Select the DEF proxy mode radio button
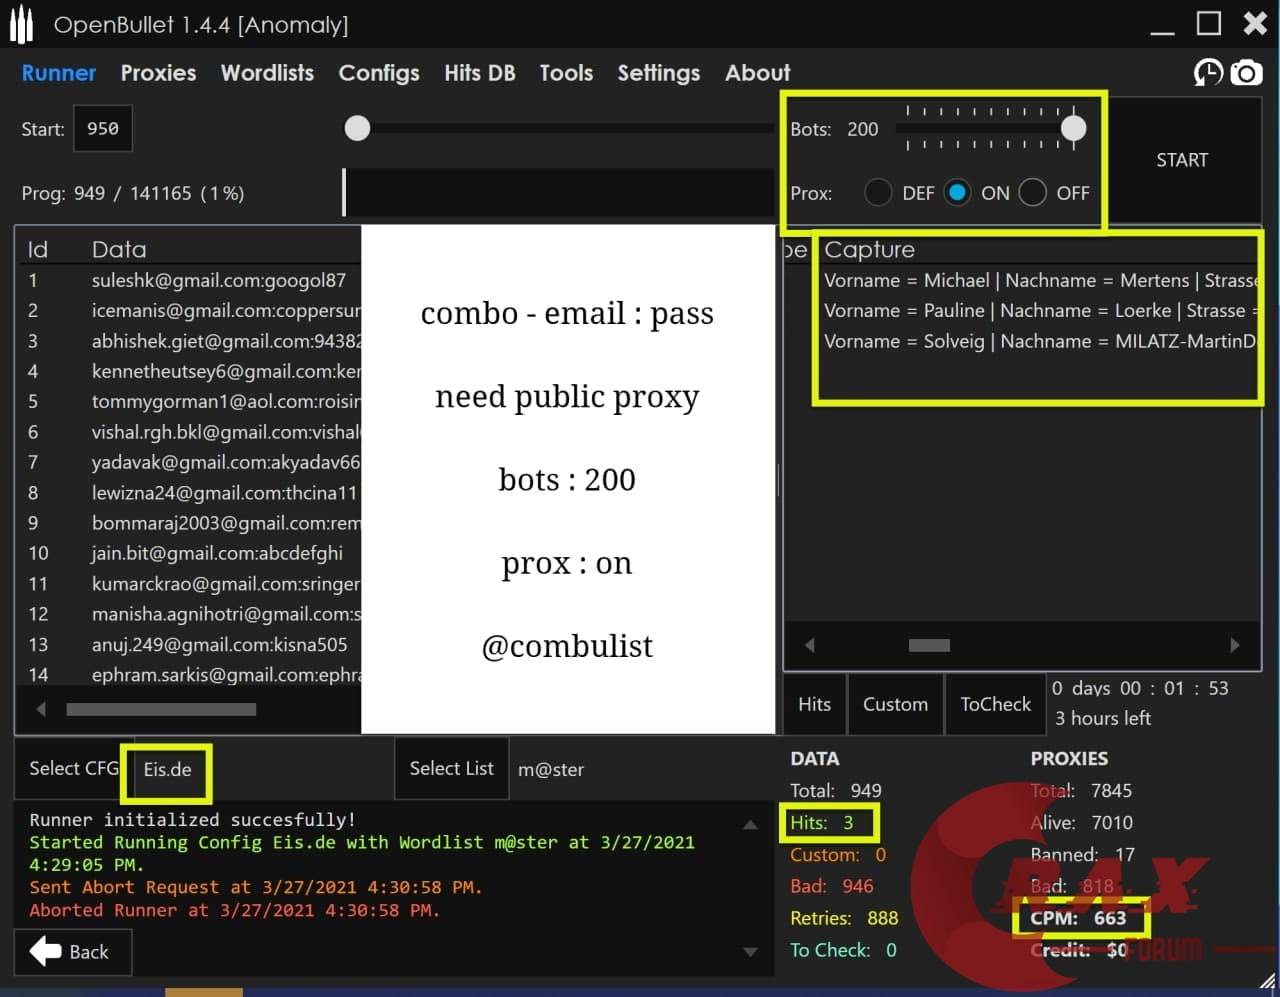1280x997 pixels. [878, 192]
